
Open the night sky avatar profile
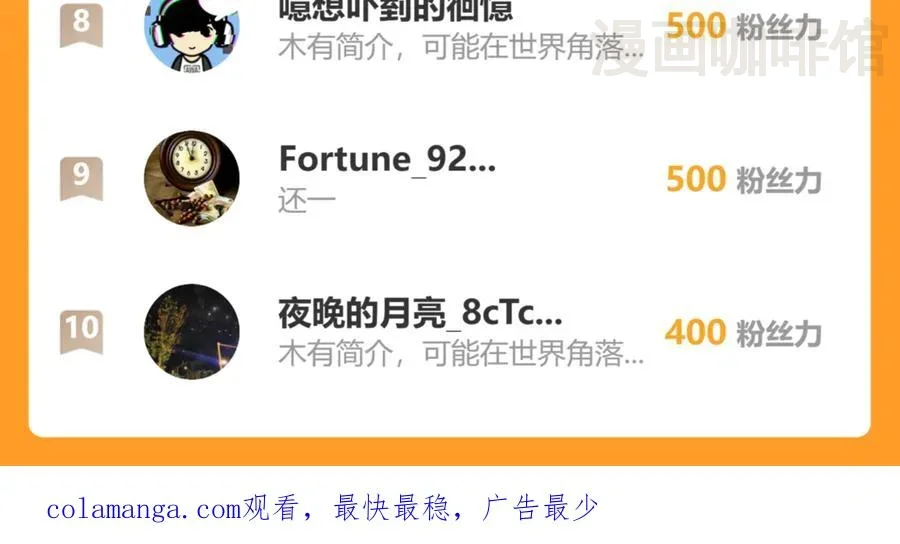pyautogui.click(x=192, y=332)
